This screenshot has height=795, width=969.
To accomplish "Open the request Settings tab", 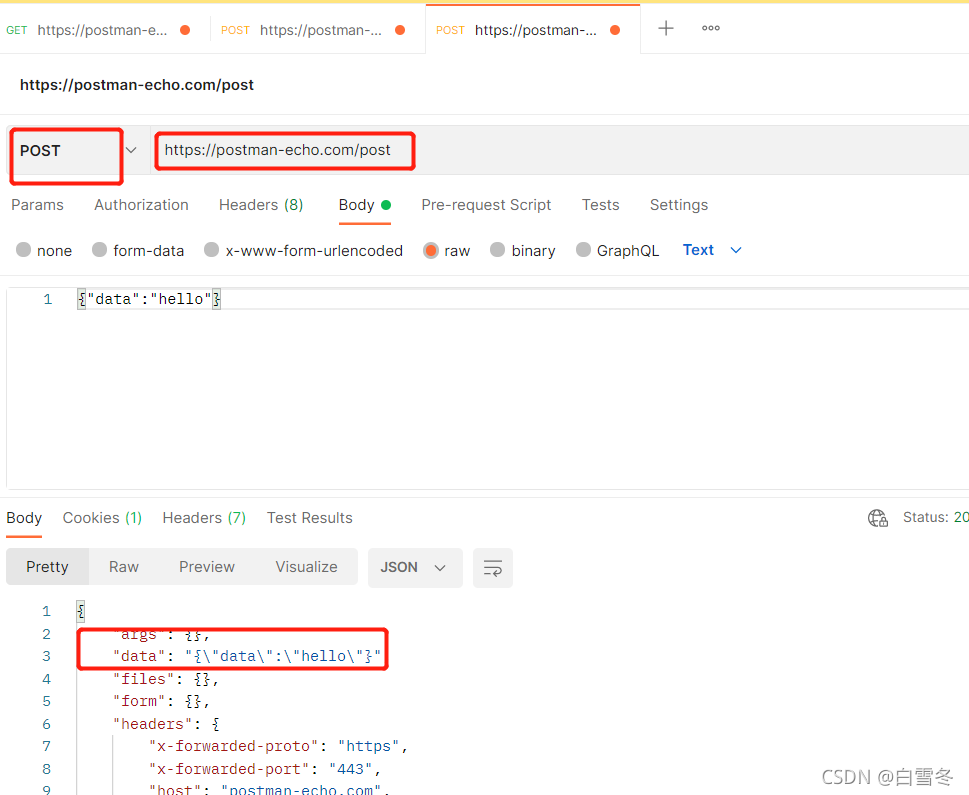I will tap(679, 205).
